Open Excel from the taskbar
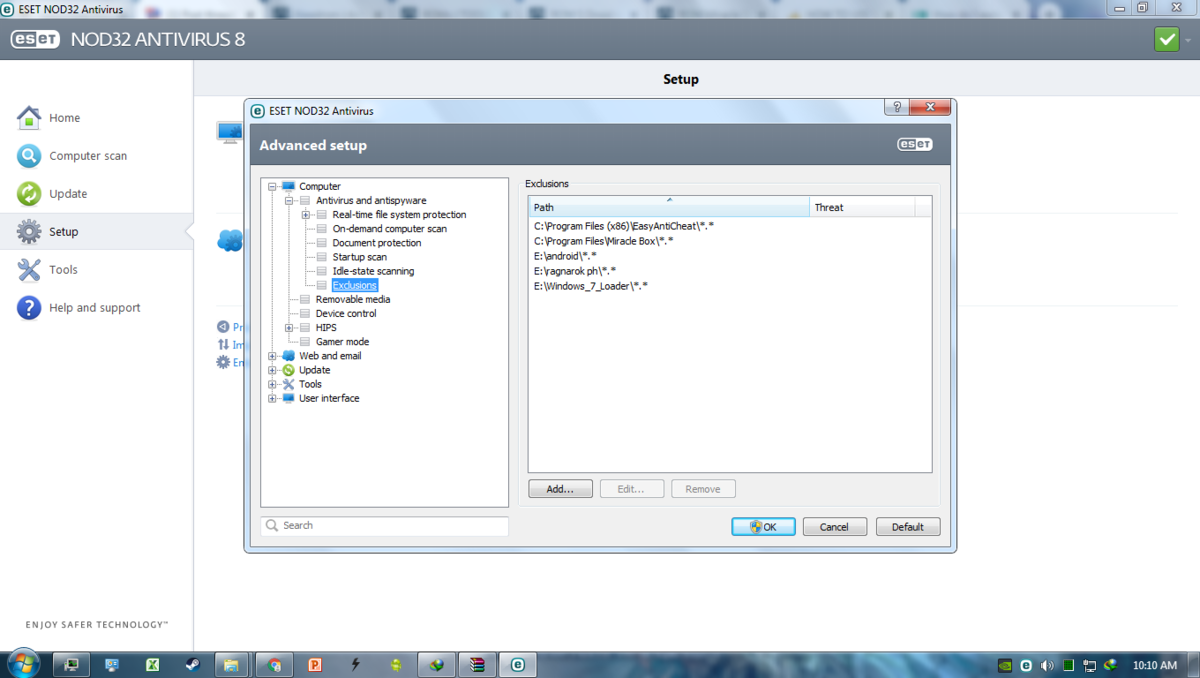Screen dimensions: 1200x678 point(153,664)
